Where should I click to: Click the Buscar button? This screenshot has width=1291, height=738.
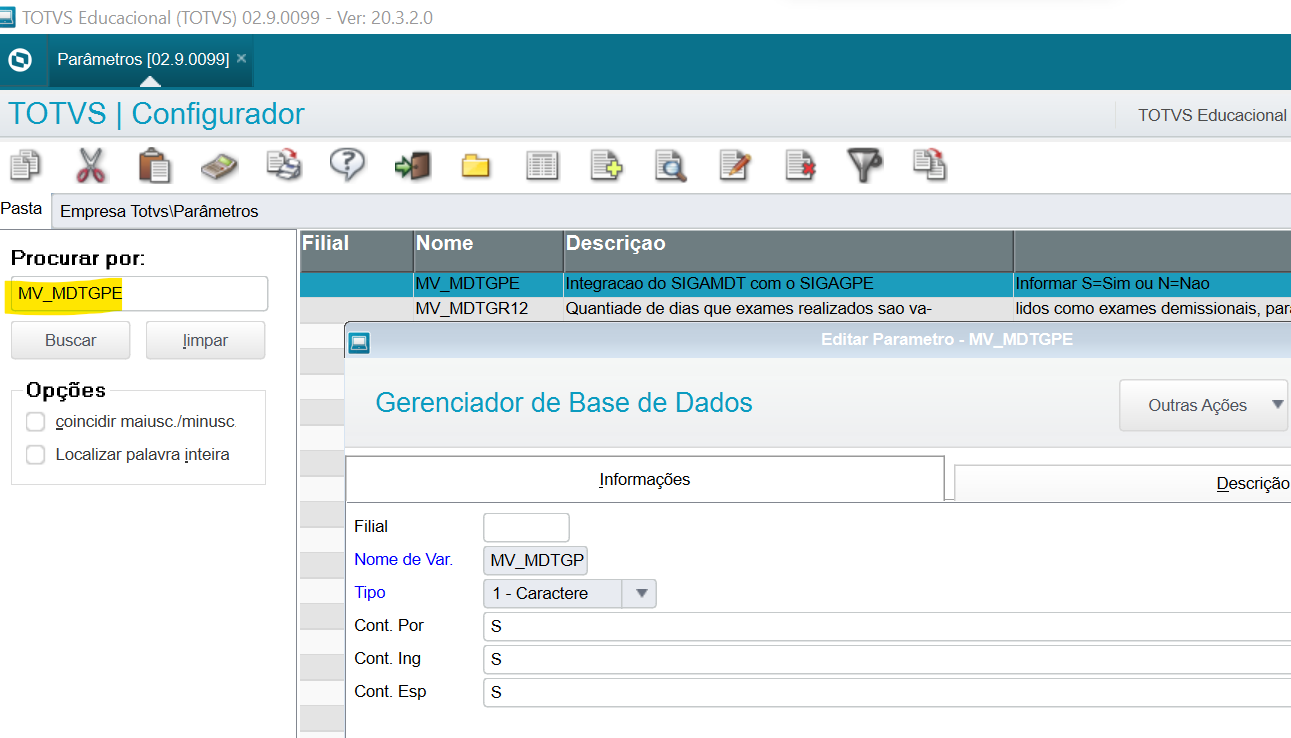[x=71, y=340]
